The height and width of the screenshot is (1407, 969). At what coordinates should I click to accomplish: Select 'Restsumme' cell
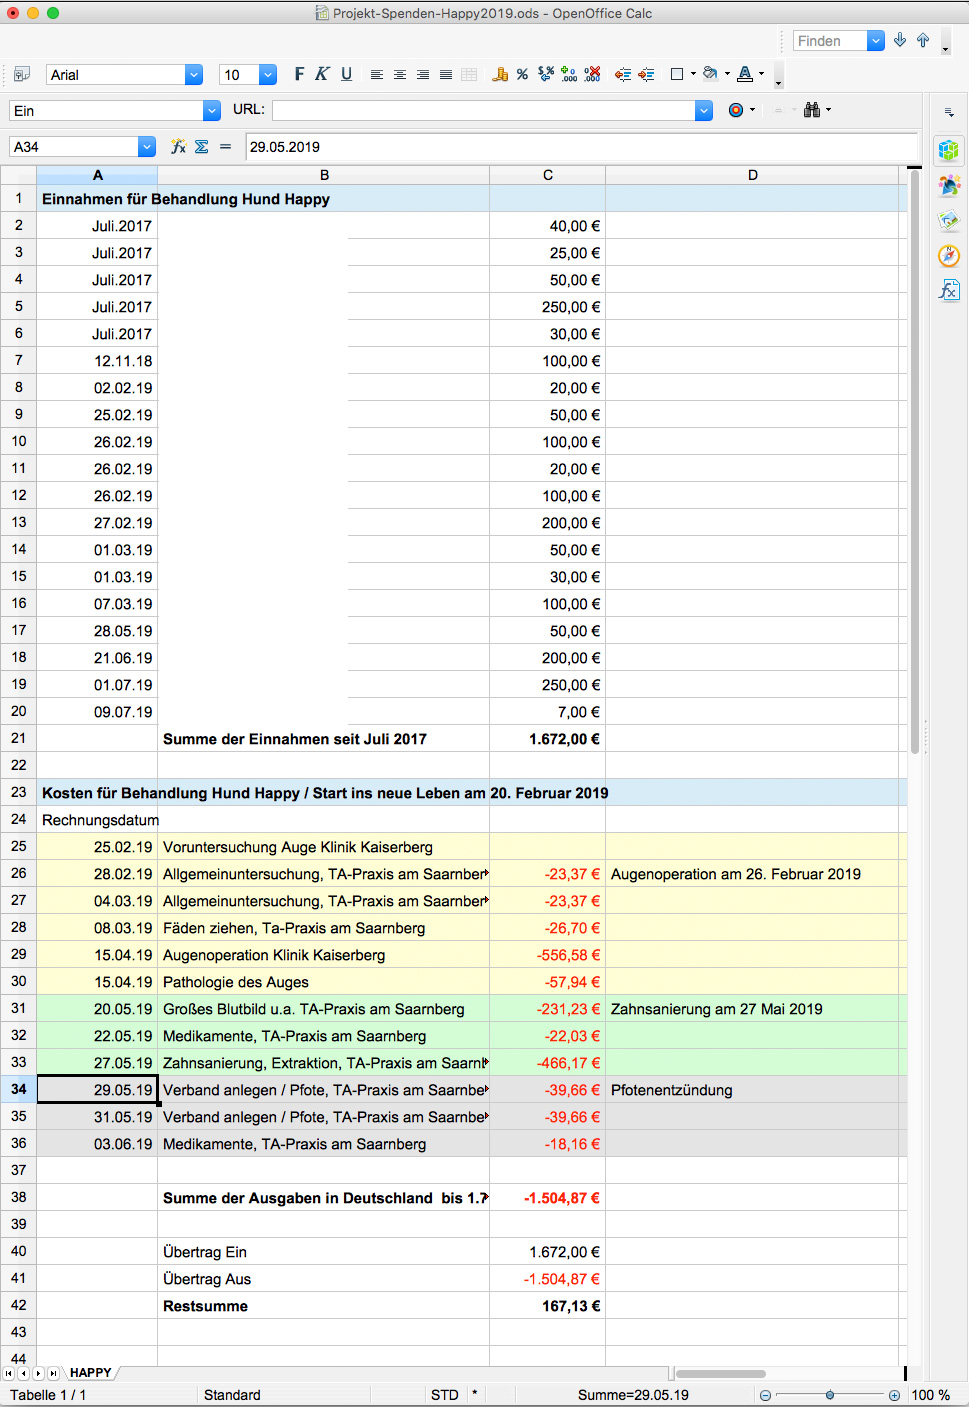point(323,1306)
